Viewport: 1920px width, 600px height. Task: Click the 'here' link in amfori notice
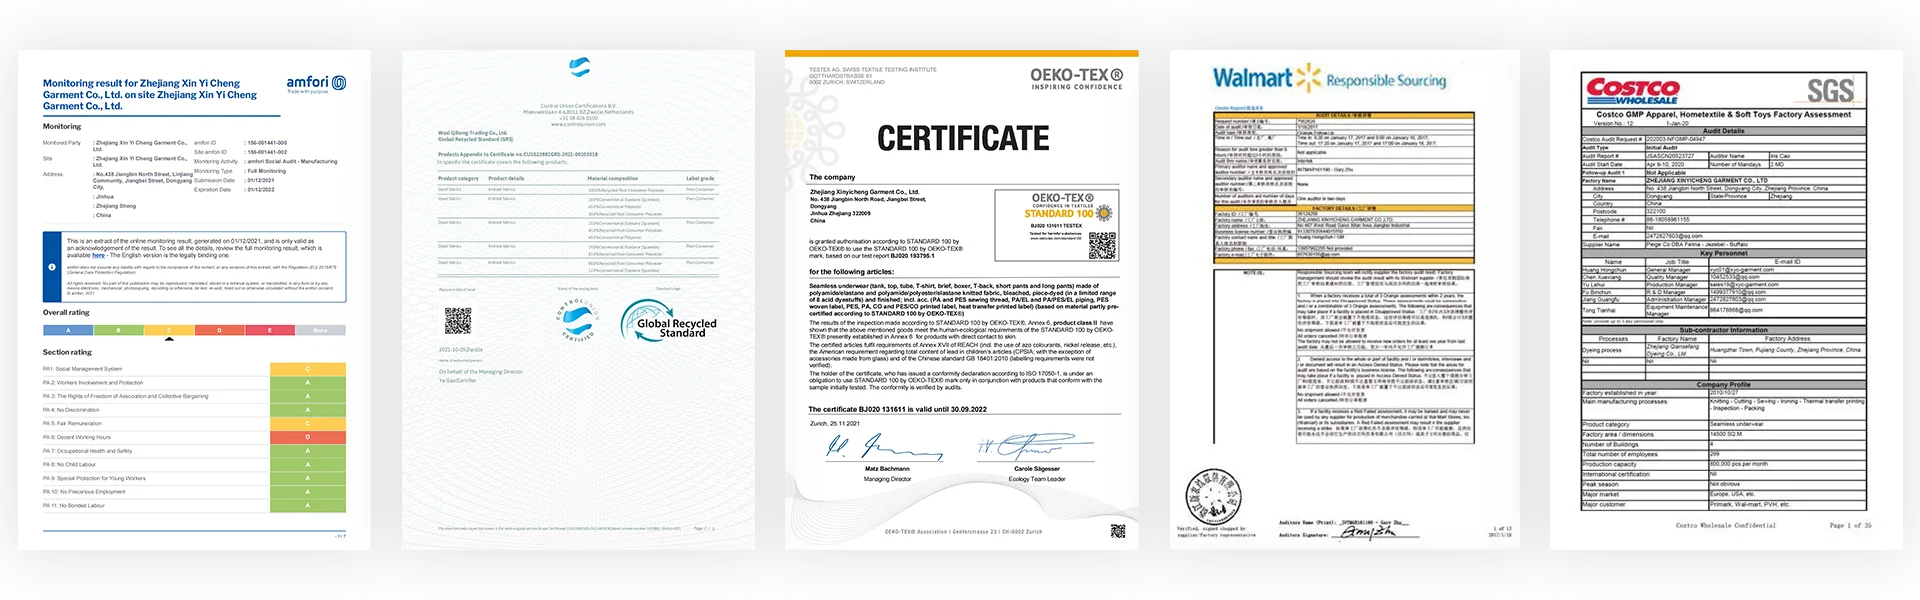98,255
